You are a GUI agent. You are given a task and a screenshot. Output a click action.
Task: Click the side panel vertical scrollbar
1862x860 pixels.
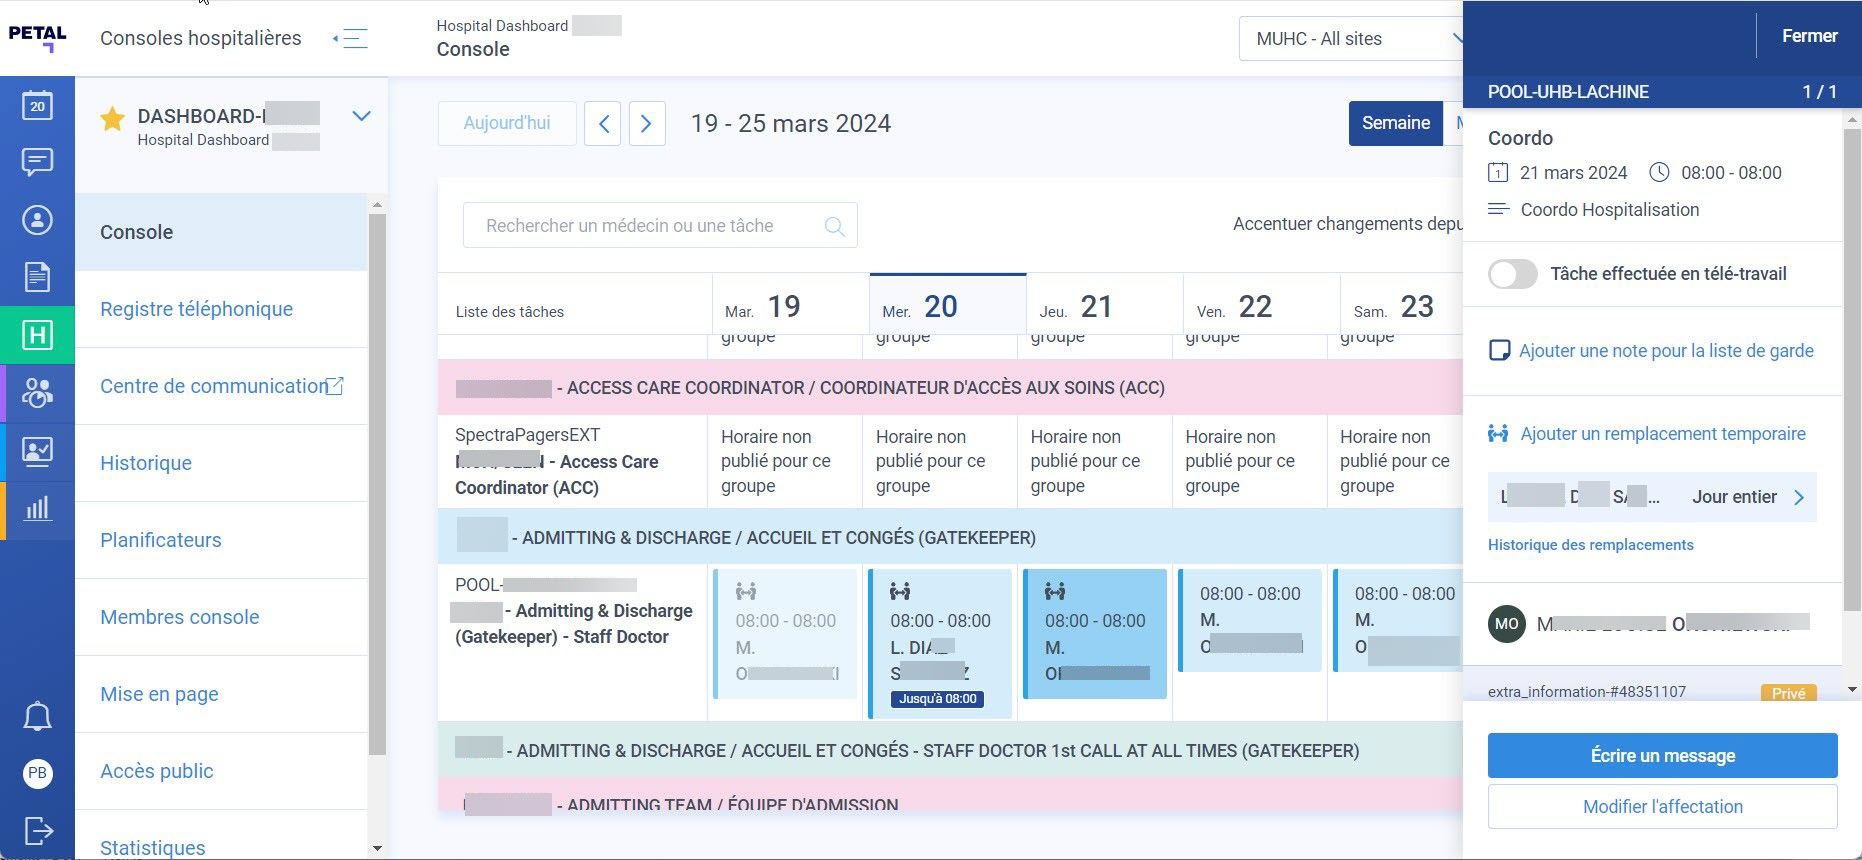pyautogui.click(x=1852, y=400)
